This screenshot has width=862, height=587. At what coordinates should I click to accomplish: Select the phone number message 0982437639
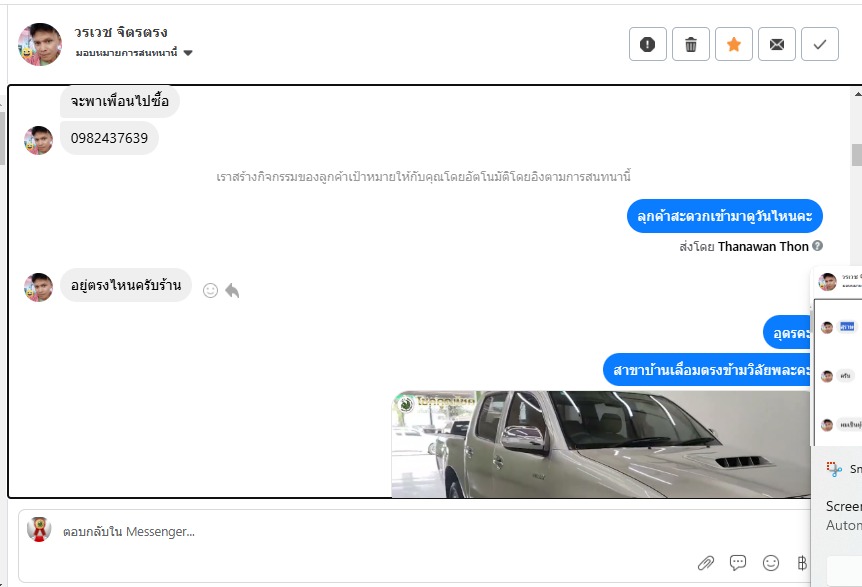pyautogui.click(x=109, y=138)
